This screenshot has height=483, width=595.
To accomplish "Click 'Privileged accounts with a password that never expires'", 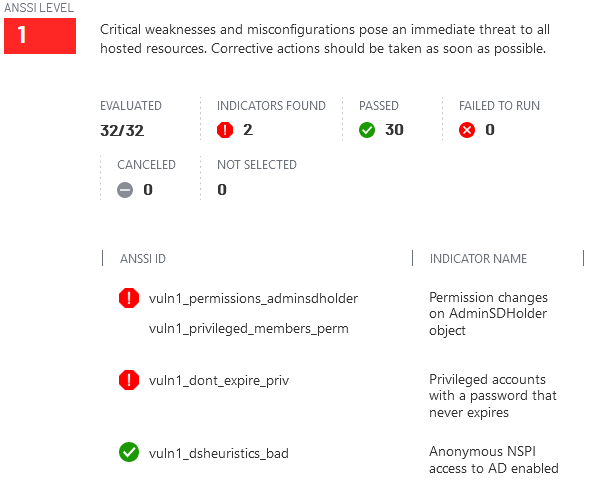I will [x=493, y=396].
